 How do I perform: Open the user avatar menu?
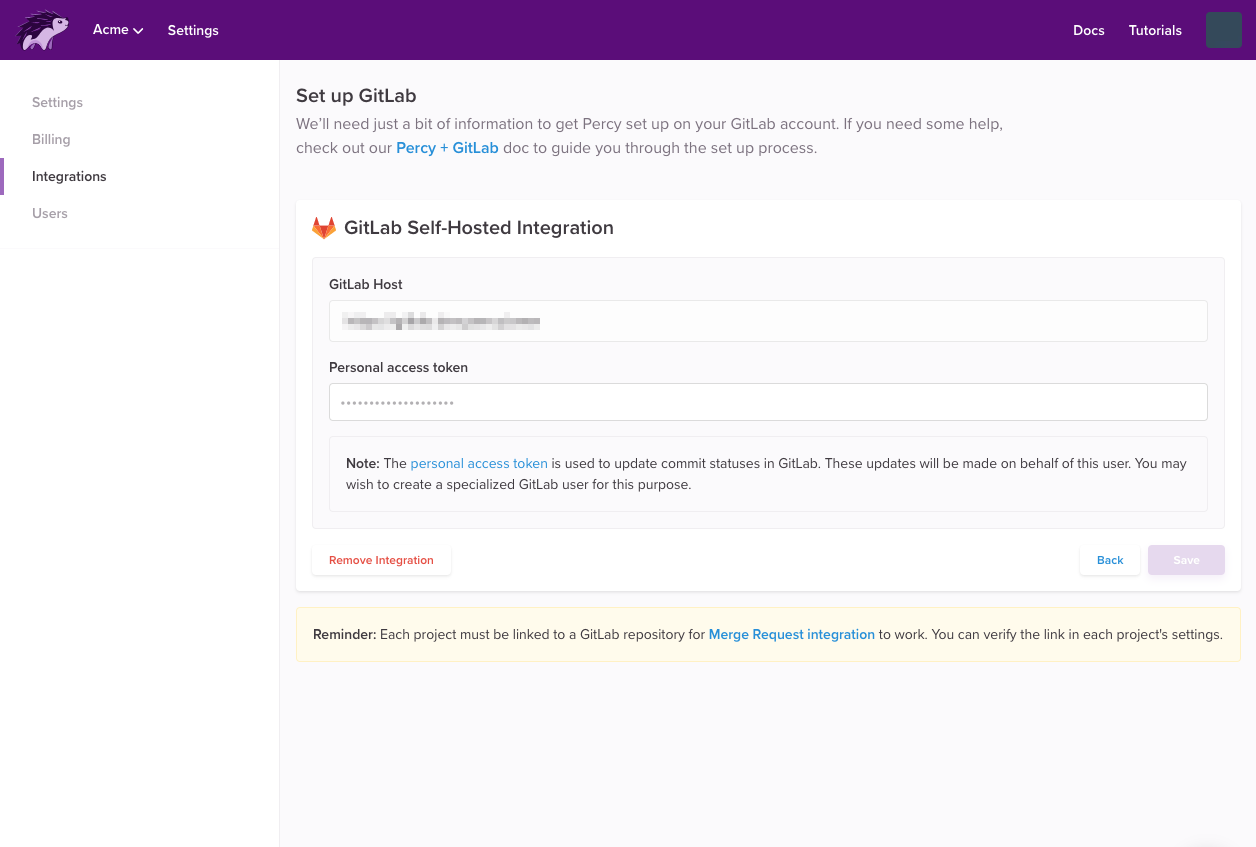(x=1223, y=30)
